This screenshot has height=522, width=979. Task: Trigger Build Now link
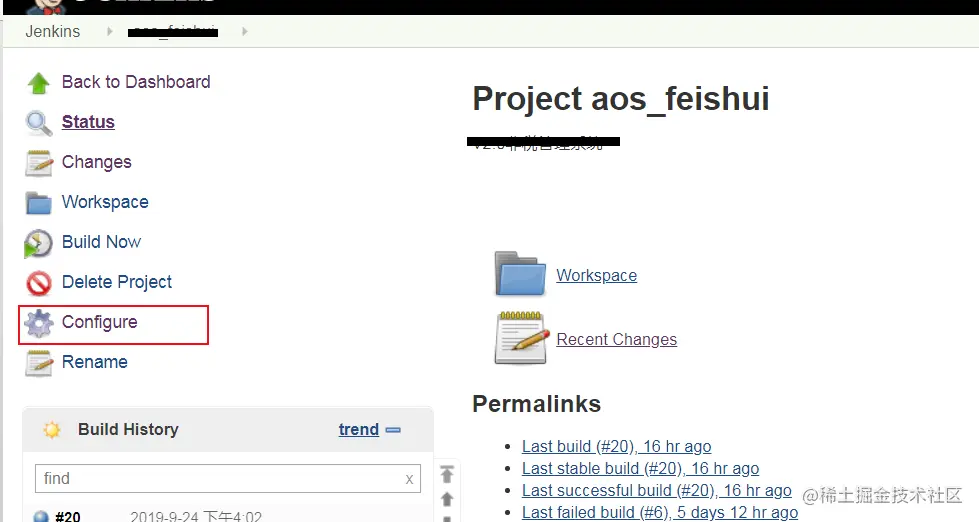click(x=101, y=242)
